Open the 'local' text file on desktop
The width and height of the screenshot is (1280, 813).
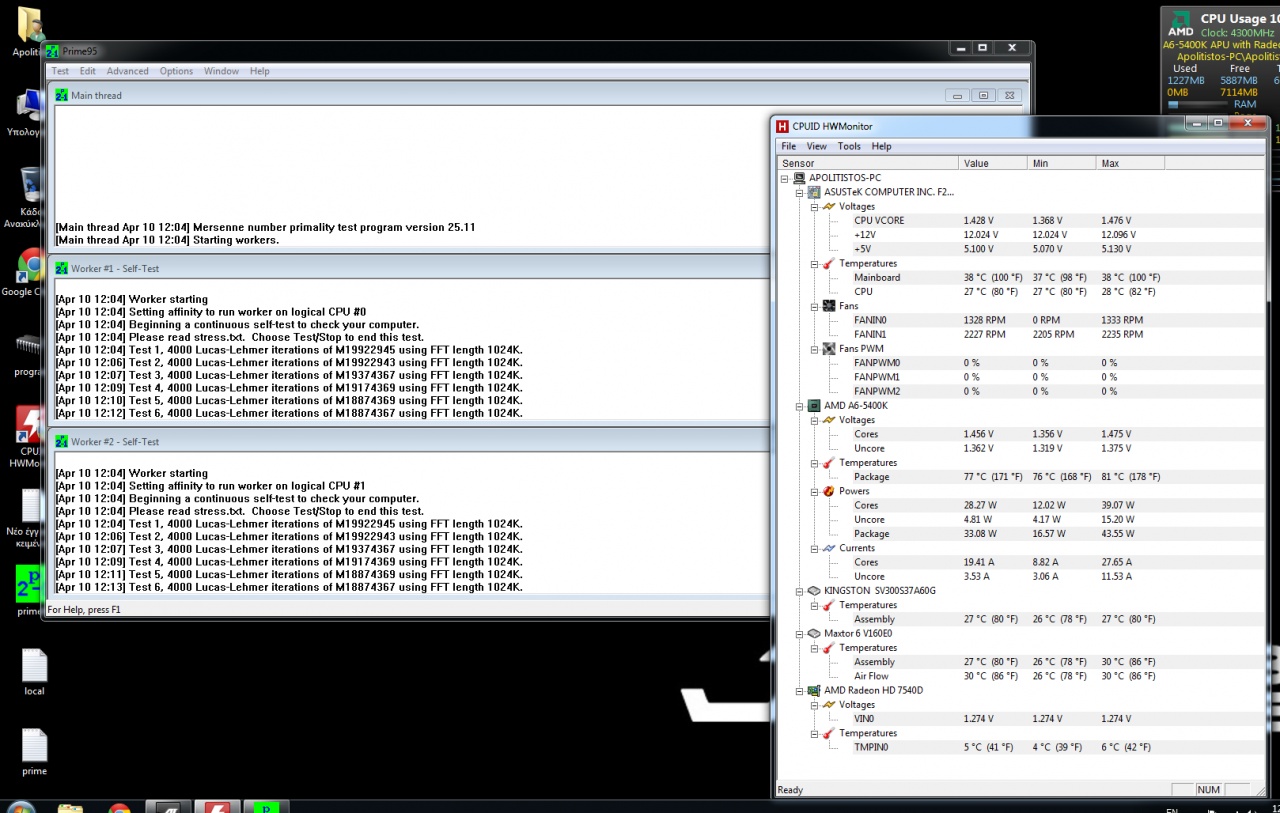coord(34,672)
